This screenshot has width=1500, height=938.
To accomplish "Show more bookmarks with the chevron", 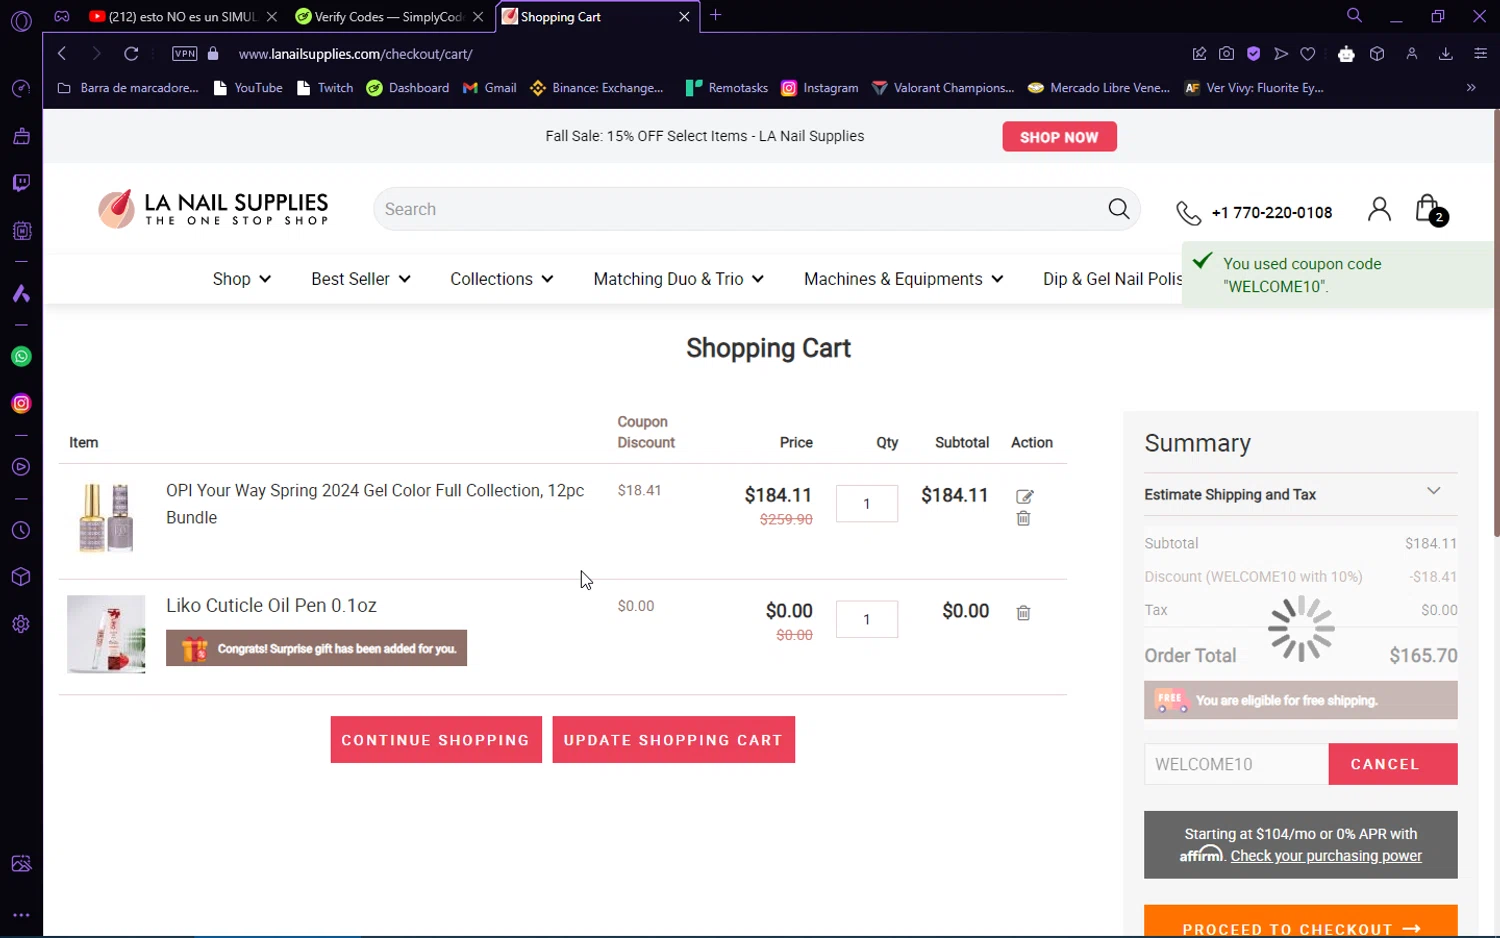I will coord(1471,88).
